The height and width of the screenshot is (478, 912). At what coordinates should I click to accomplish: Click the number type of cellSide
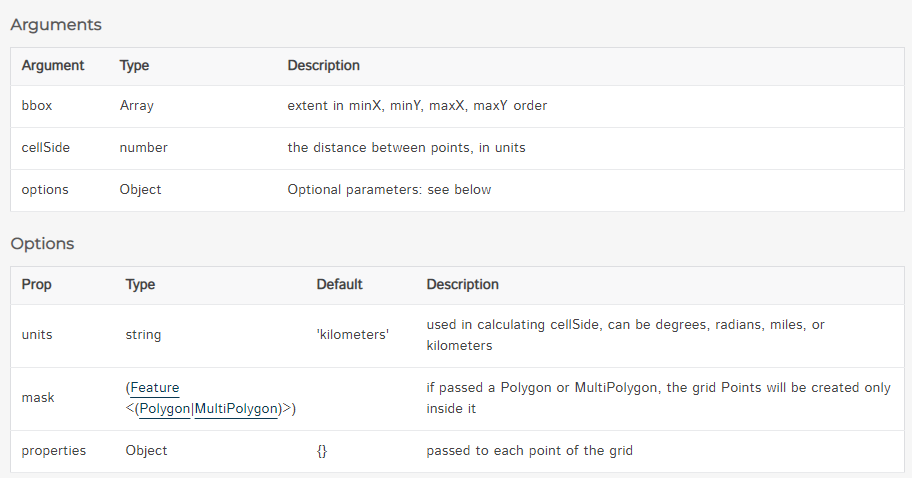[x=144, y=147]
